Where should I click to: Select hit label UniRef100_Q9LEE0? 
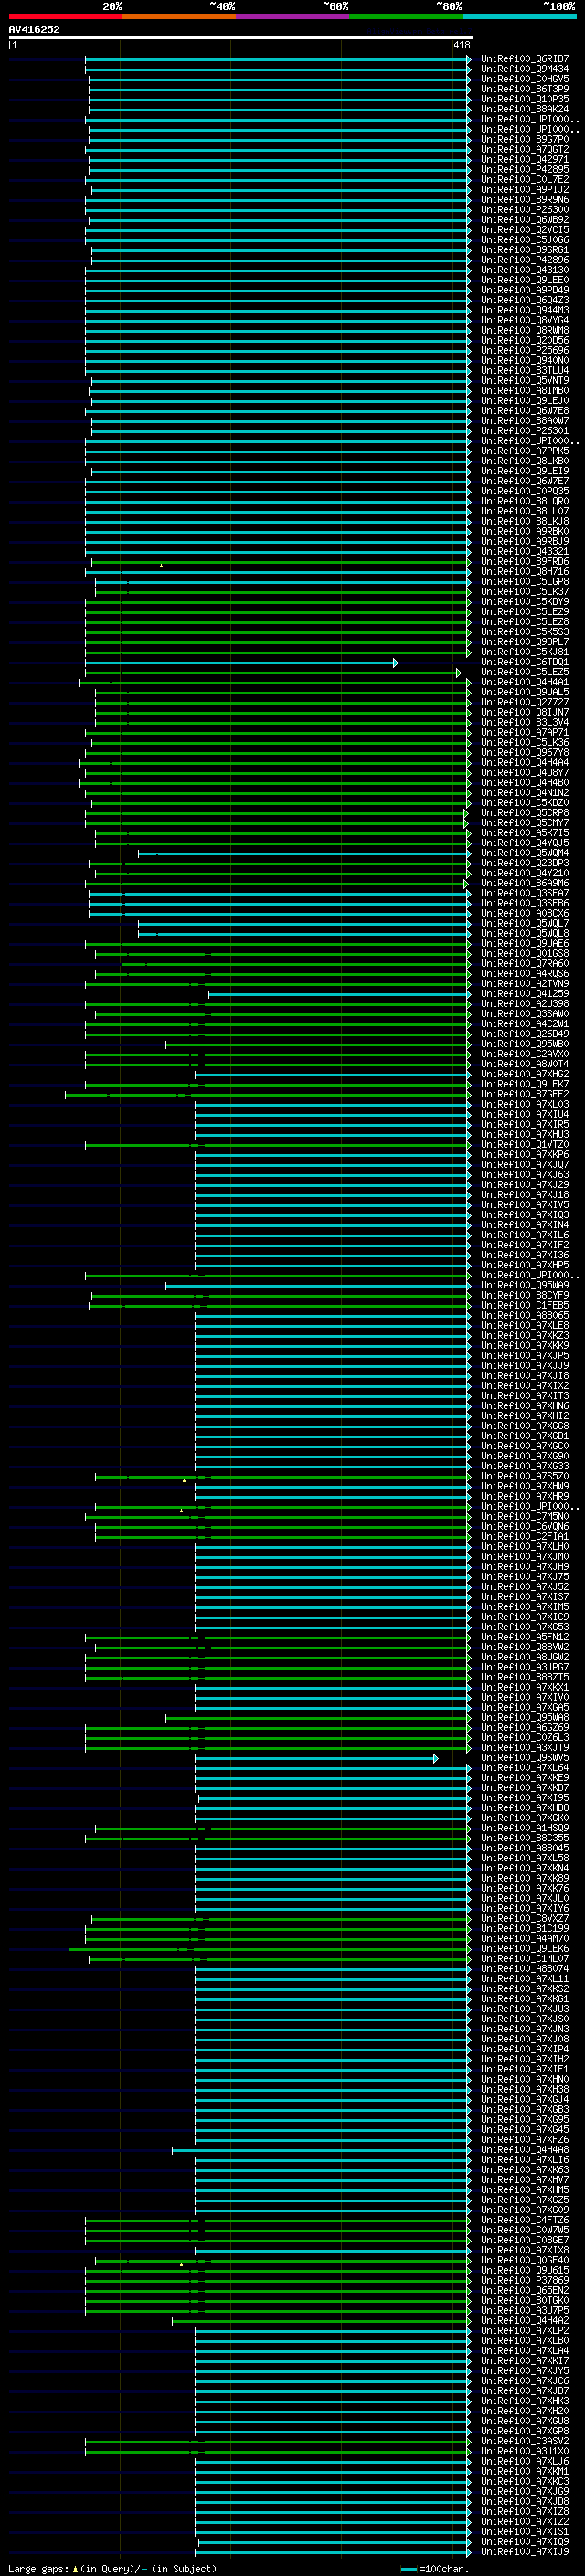525,280
